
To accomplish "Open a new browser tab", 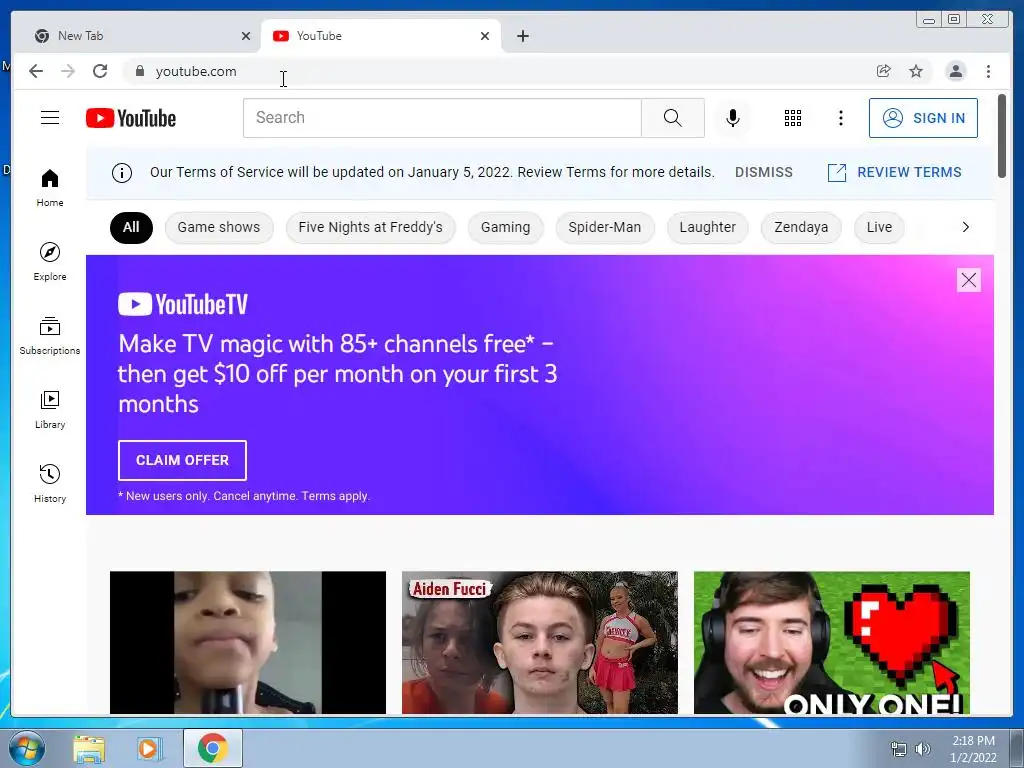I will tap(522, 36).
